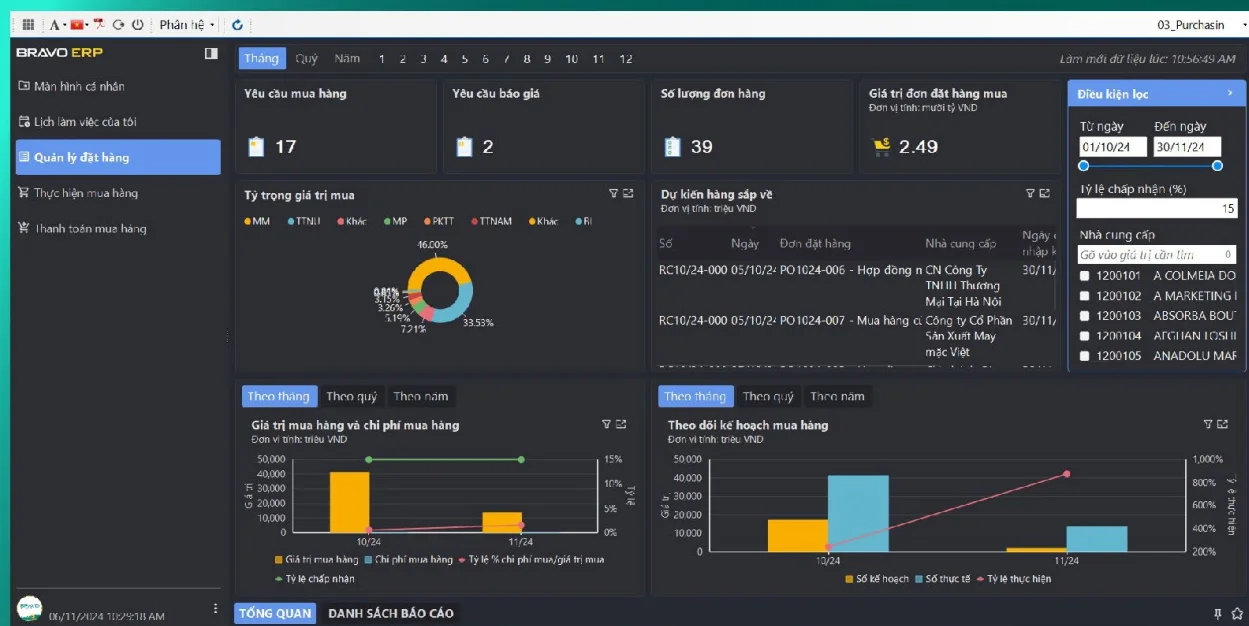Open the Phân hệ dropdown

187,24
